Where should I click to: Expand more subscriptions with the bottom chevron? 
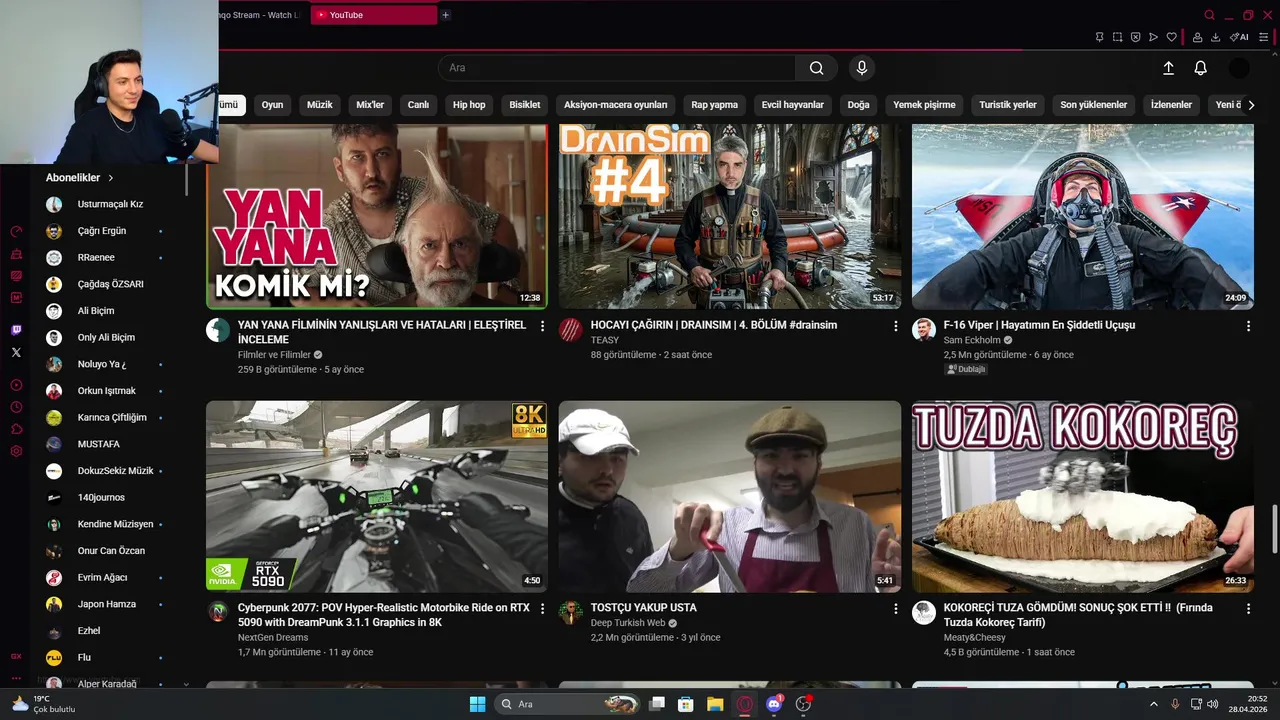click(186, 684)
